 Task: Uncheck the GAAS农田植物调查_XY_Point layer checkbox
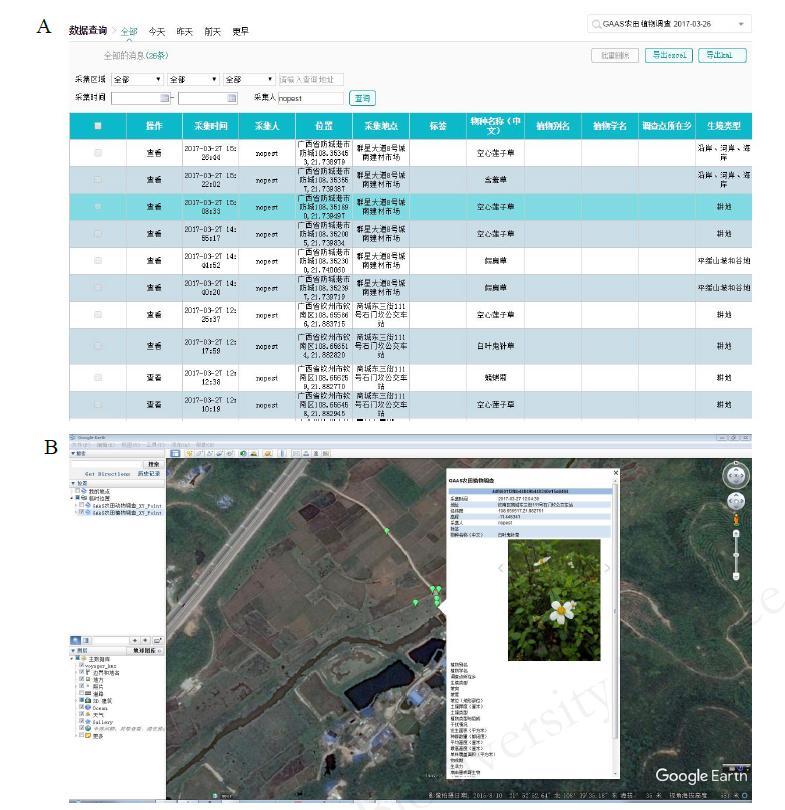(x=82, y=512)
